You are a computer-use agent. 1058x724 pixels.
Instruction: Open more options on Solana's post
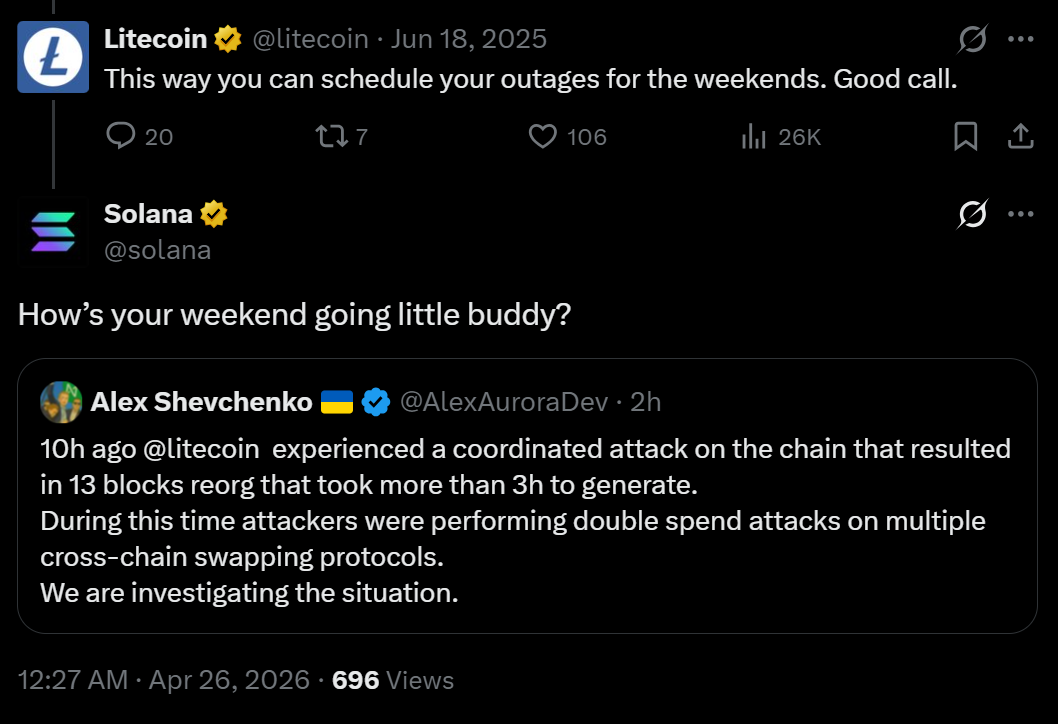click(1021, 213)
